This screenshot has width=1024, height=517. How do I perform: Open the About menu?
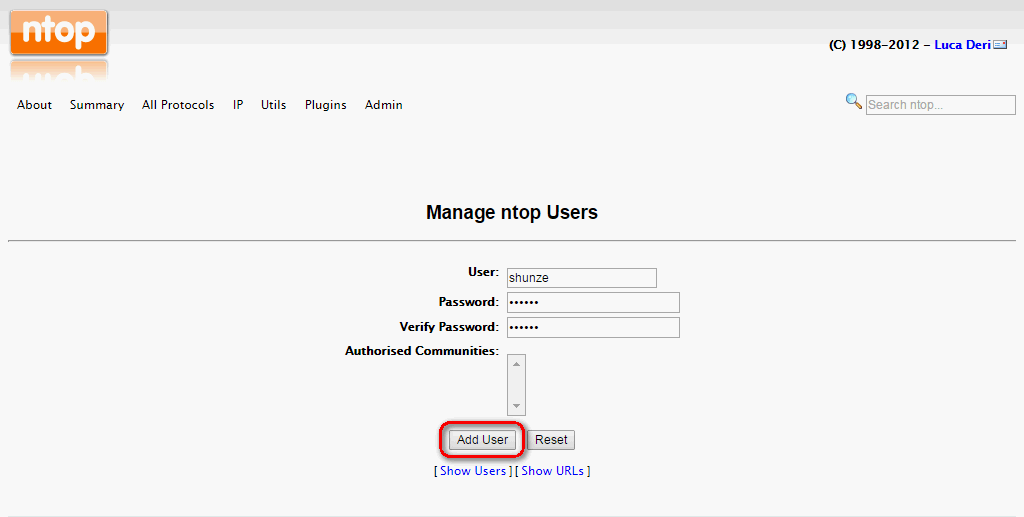[35, 105]
